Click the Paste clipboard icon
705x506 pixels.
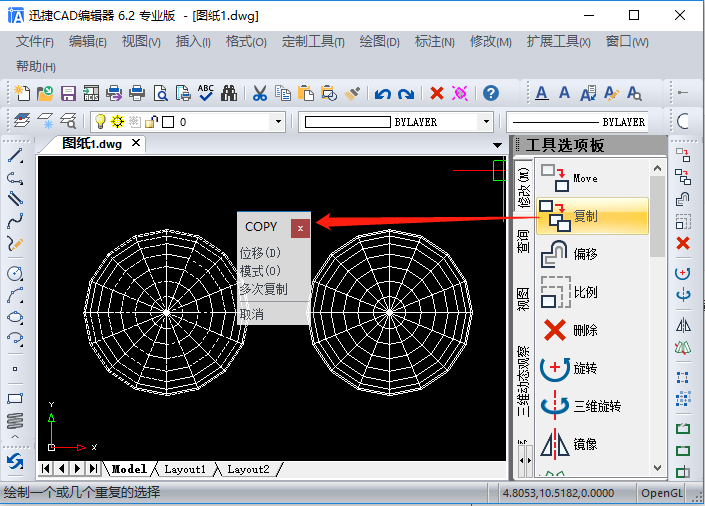tap(306, 93)
